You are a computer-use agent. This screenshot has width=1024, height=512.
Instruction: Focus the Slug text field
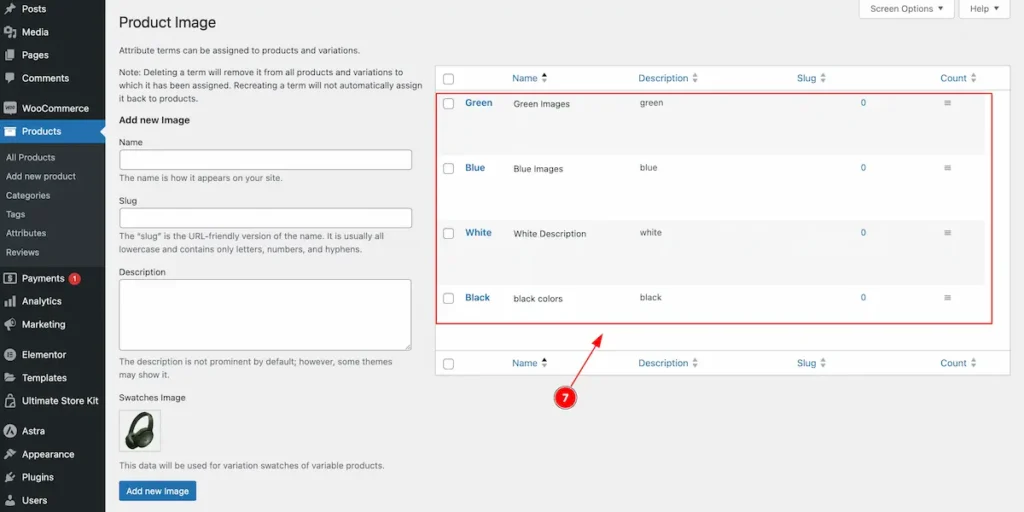coord(265,218)
